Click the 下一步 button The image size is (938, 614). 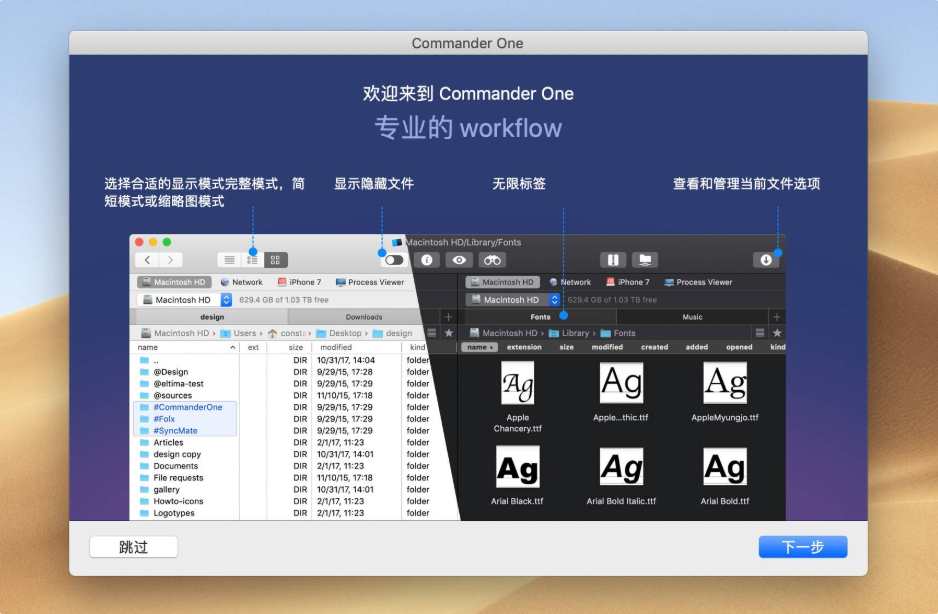coord(803,546)
